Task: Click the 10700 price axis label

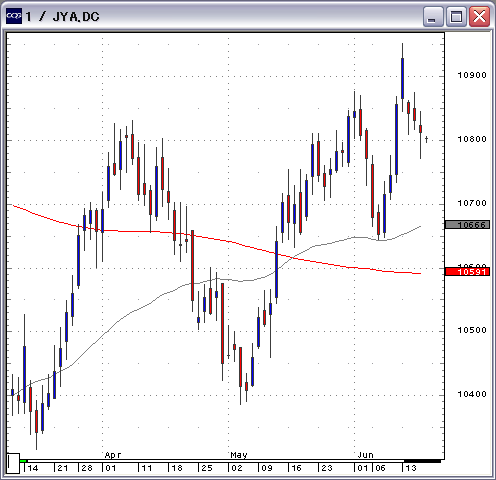Action: pyautogui.click(x=472, y=203)
